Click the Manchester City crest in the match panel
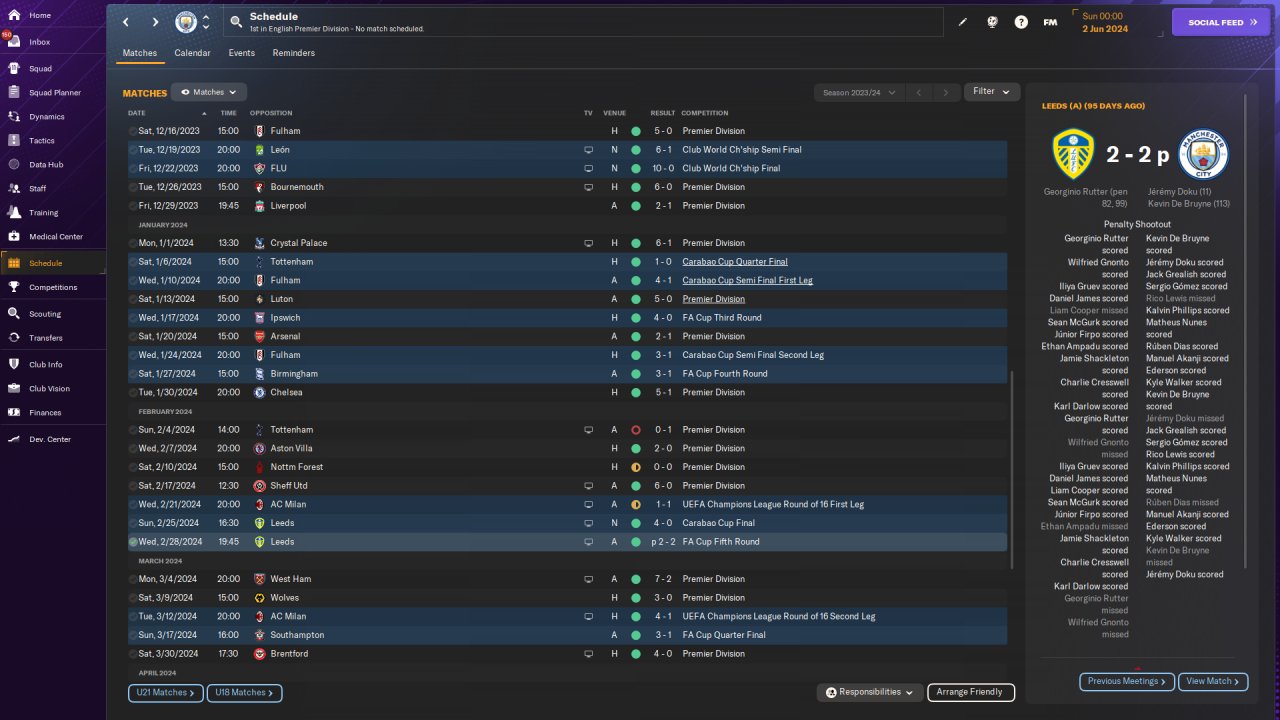This screenshot has width=1280, height=720. [x=1203, y=155]
